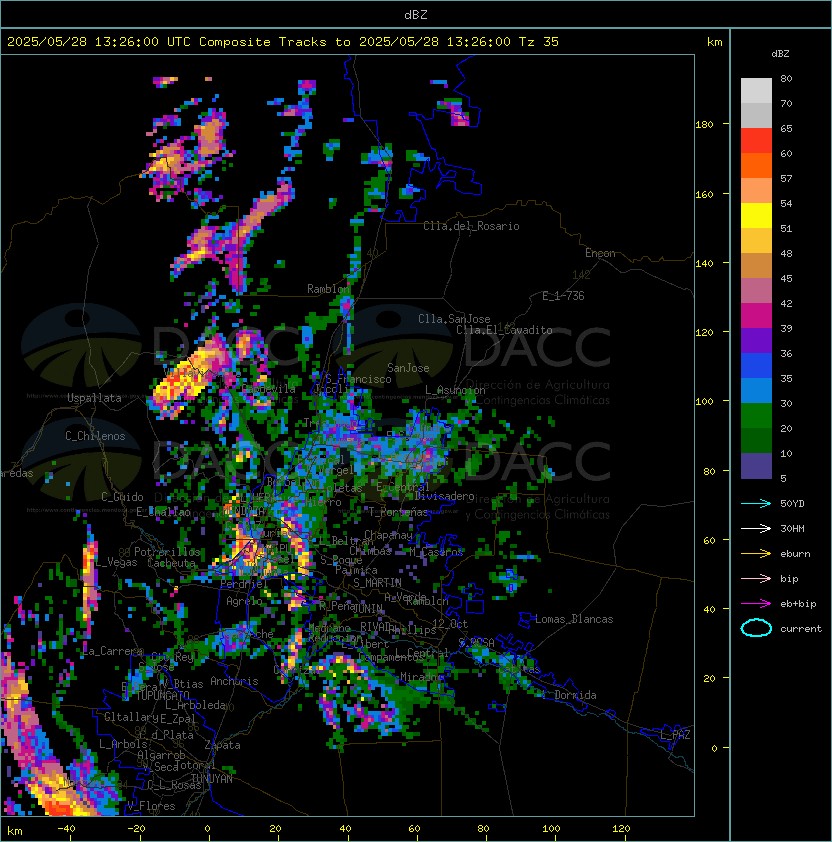
Task: Pick the bright green 20–30 dBZ color band
Action: [x=756, y=416]
